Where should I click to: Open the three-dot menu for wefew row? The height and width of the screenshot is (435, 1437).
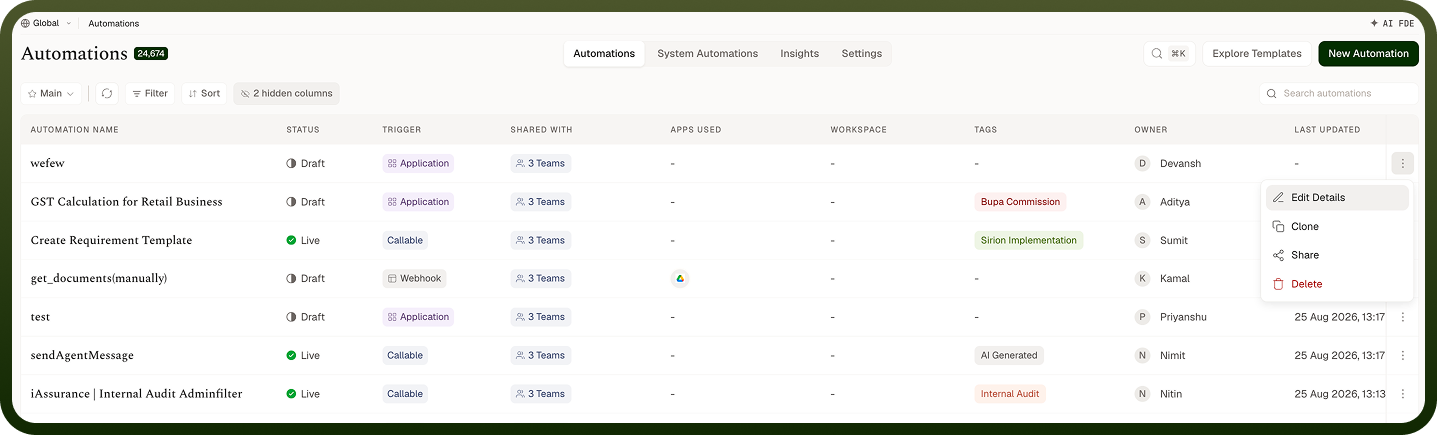click(1402, 163)
